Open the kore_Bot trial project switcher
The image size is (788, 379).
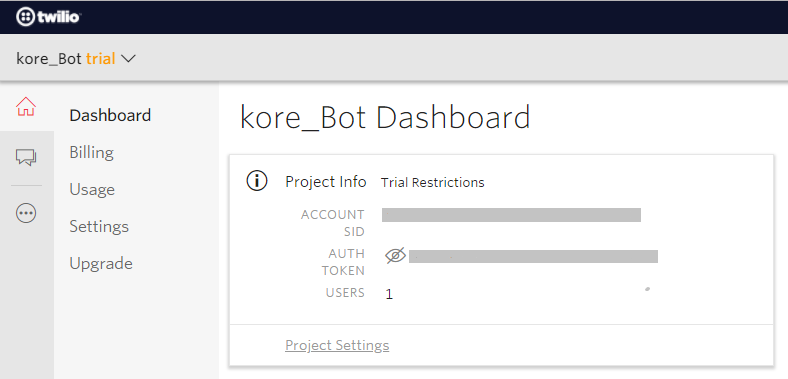(x=76, y=59)
